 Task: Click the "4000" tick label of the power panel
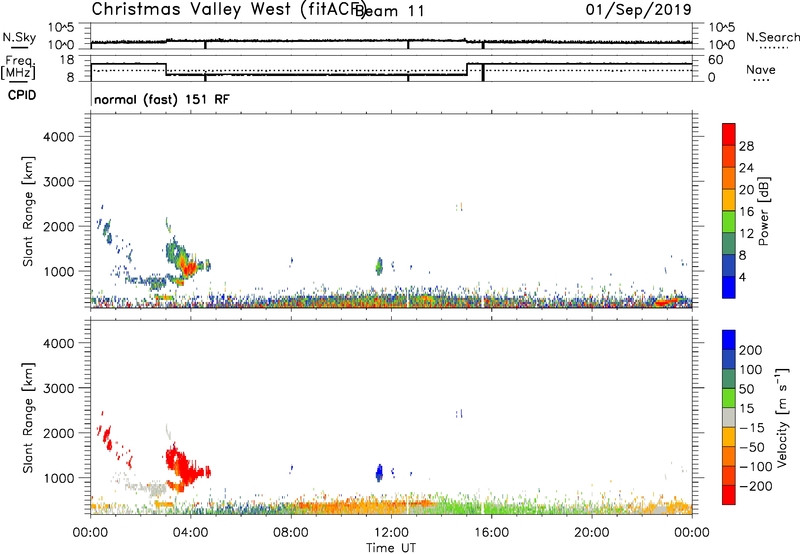coord(58,137)
